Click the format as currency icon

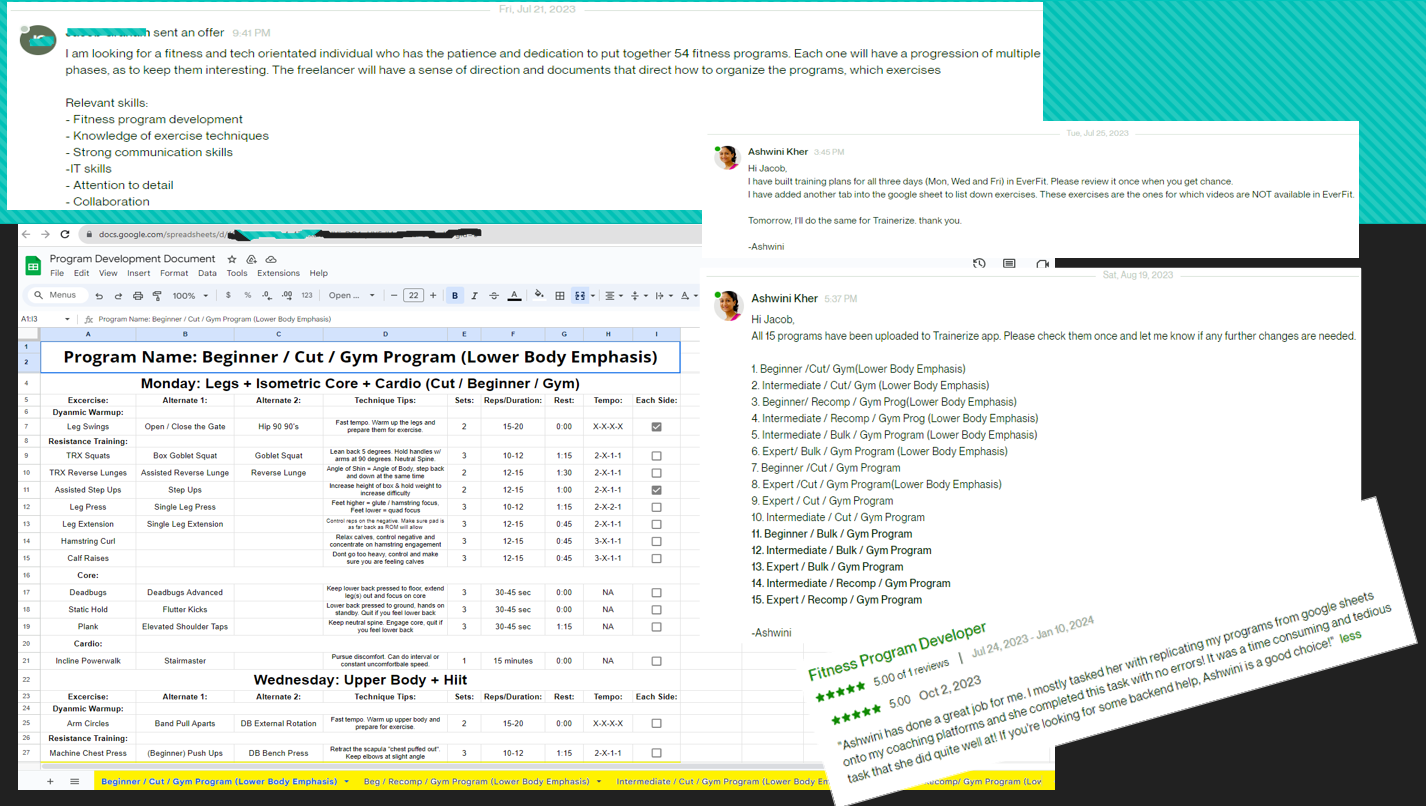click(228, 296)
